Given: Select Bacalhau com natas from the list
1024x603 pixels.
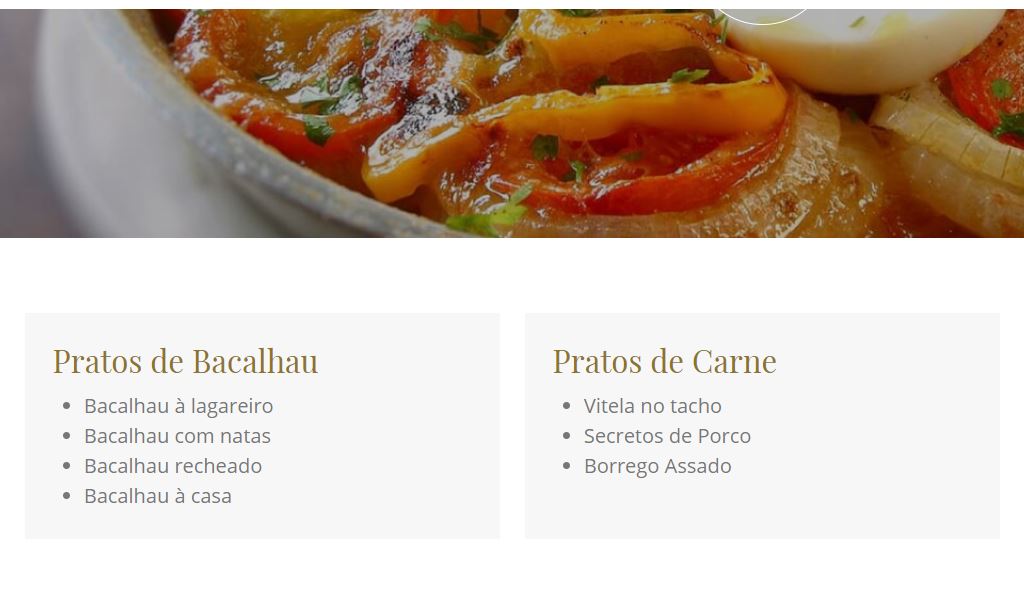Looking at the screenshot, I should (177, 436).
